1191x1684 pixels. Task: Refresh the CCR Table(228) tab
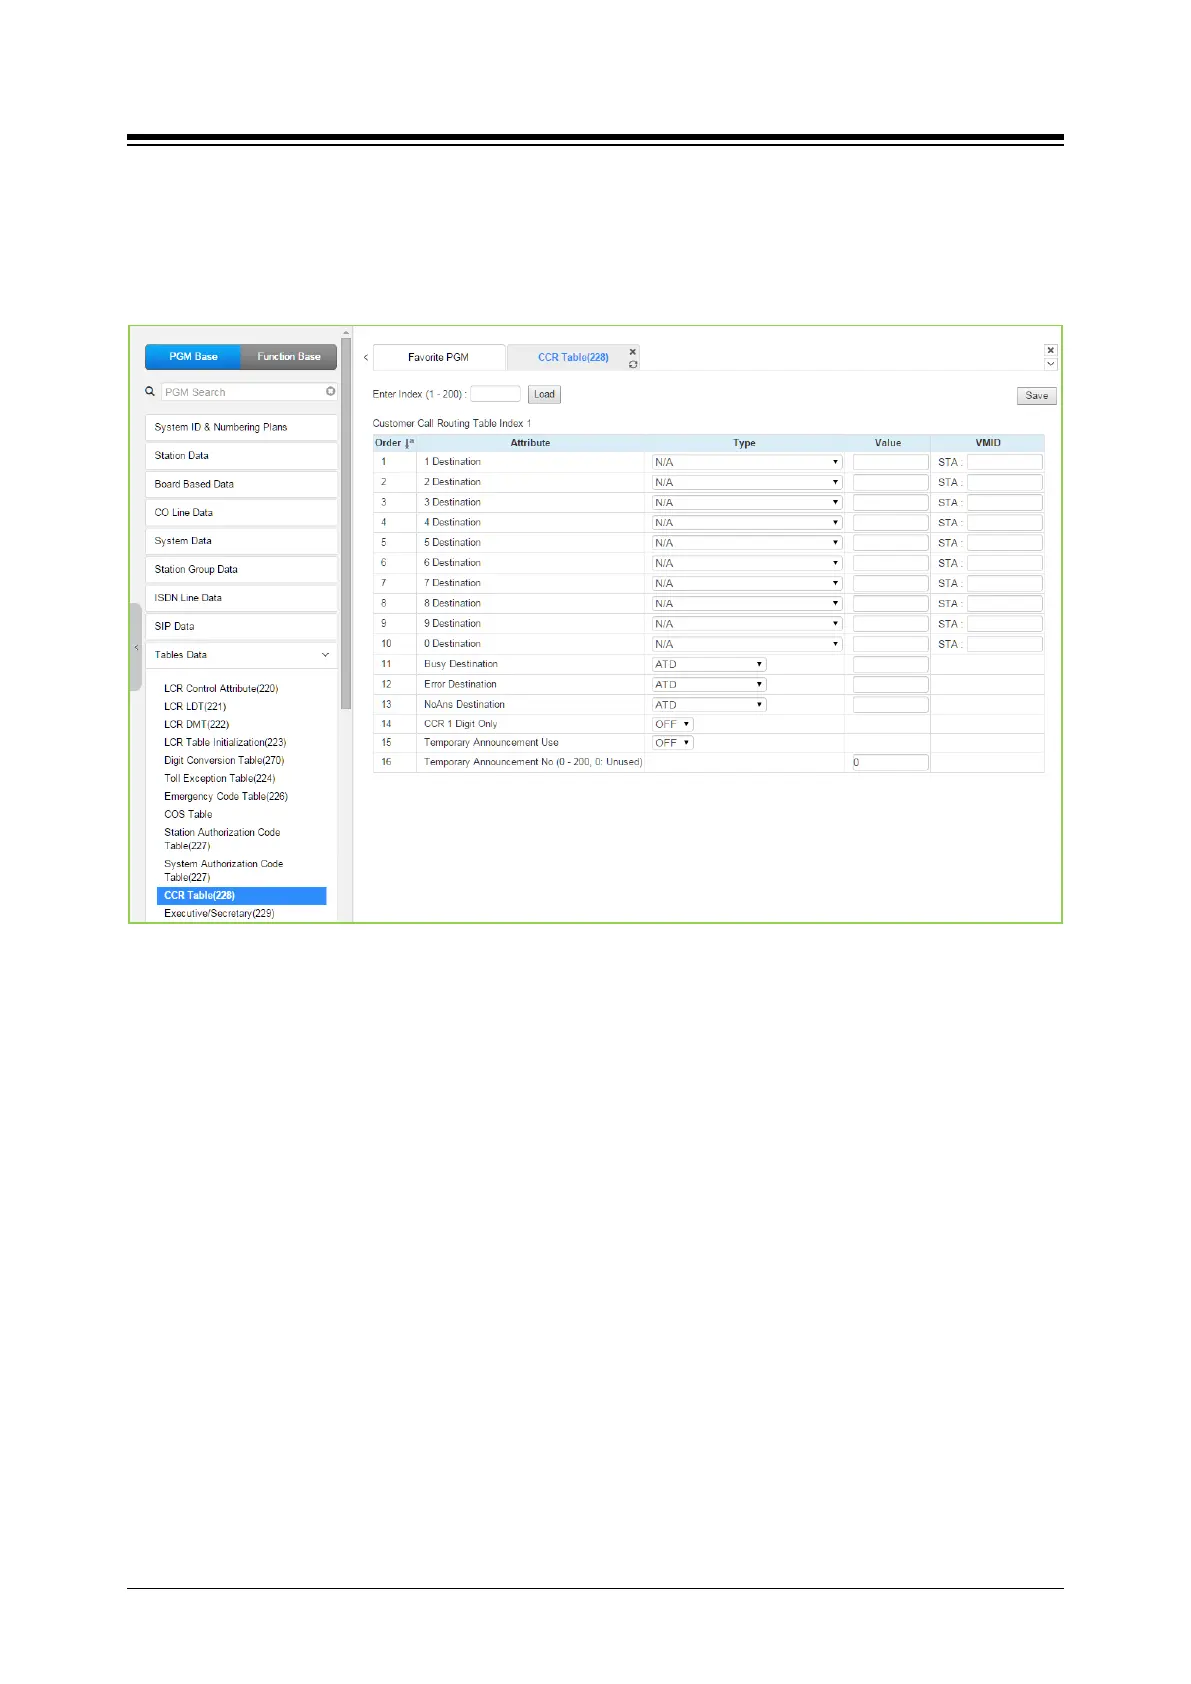[x=633, y=364]
